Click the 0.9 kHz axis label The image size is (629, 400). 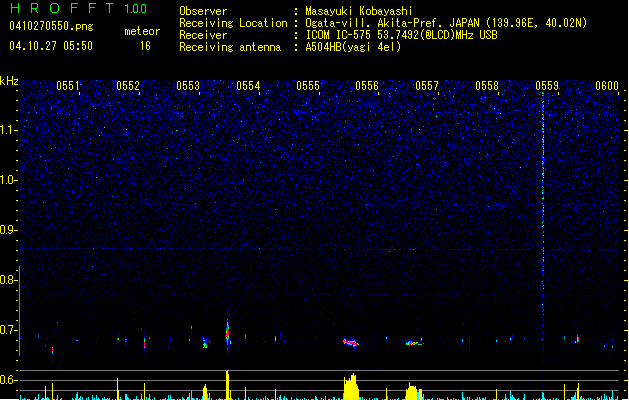[9, 230]
